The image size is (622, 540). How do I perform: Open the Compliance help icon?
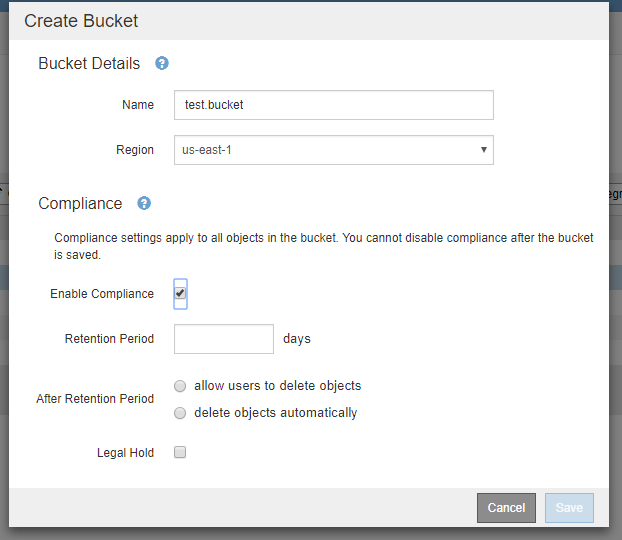(144, 203)
